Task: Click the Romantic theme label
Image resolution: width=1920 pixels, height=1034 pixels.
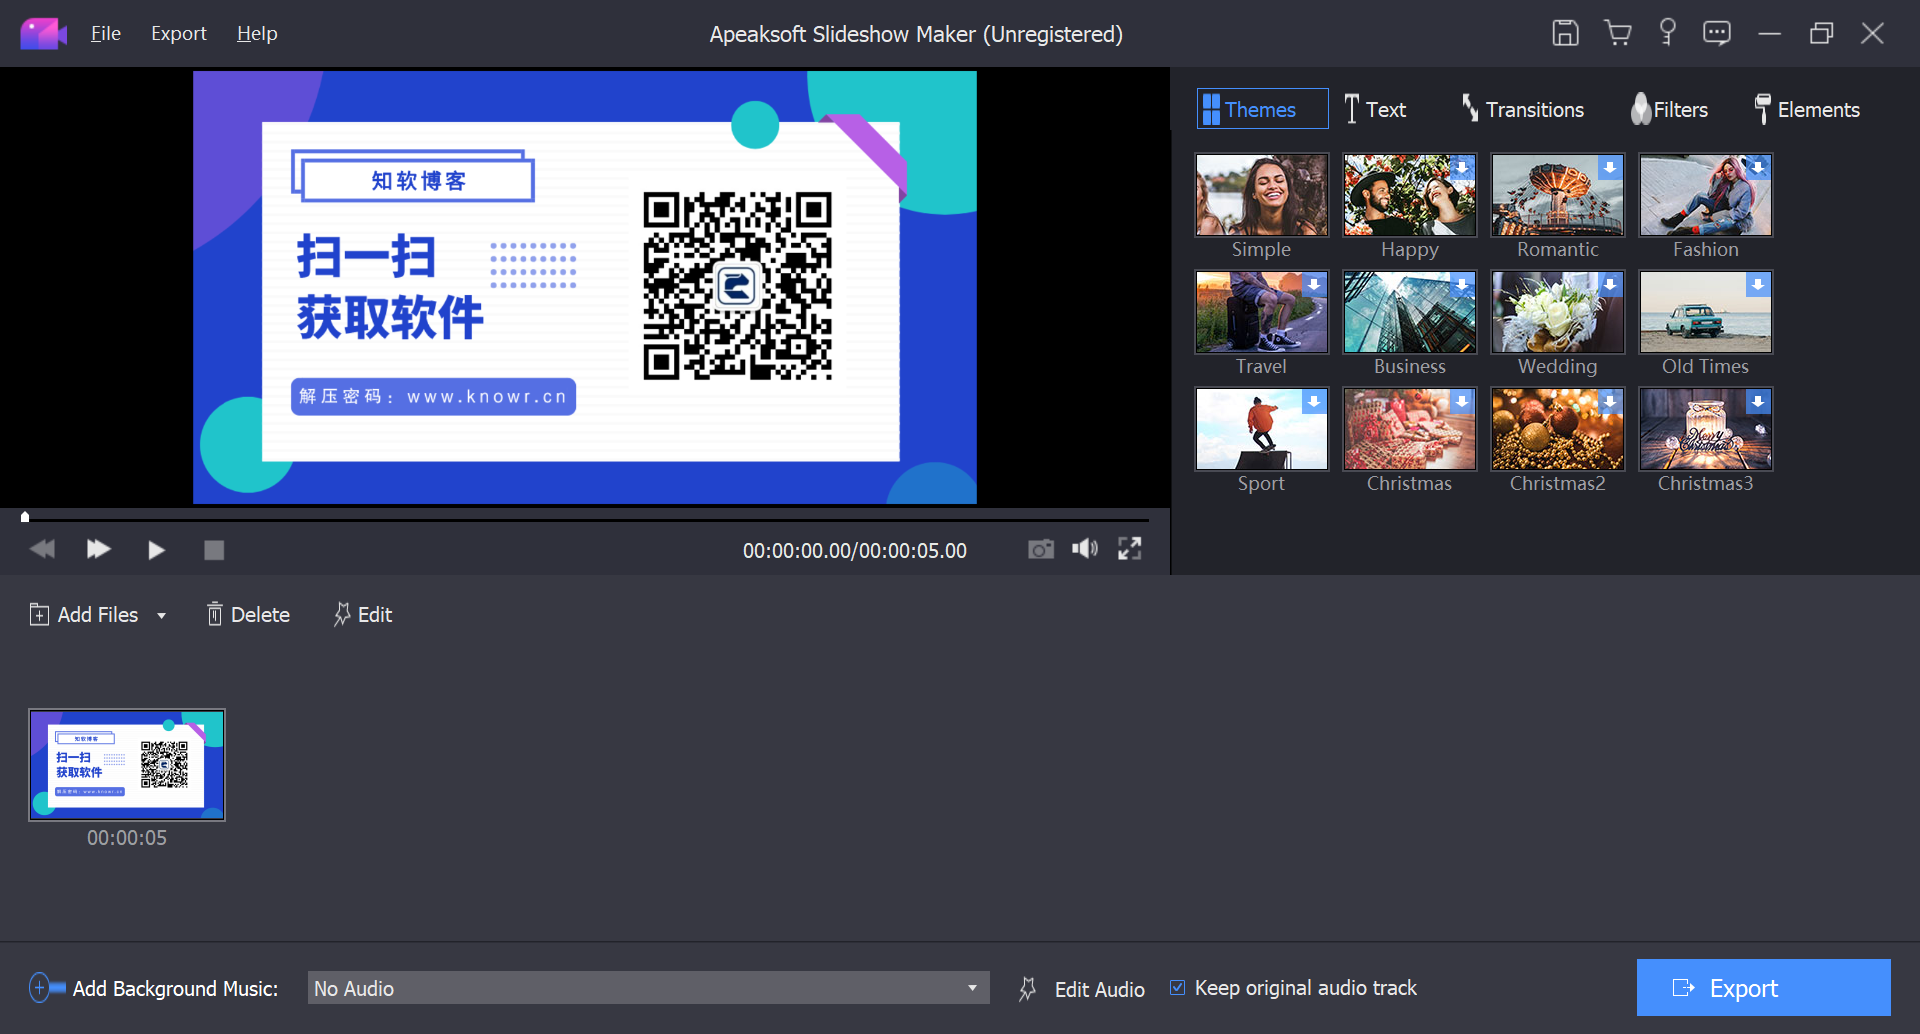Action: coord(1558,250)
